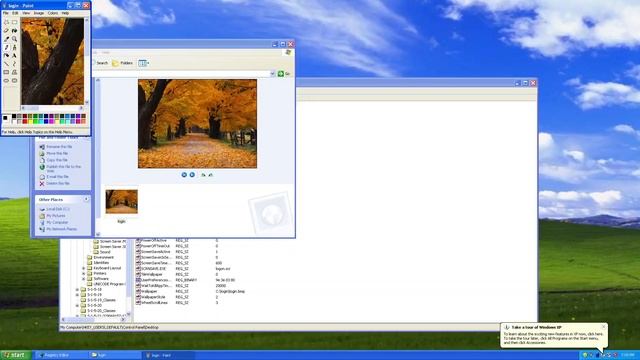Click Move this file link
This screenshot has width=640, height=360.
[x=57, y=153]
